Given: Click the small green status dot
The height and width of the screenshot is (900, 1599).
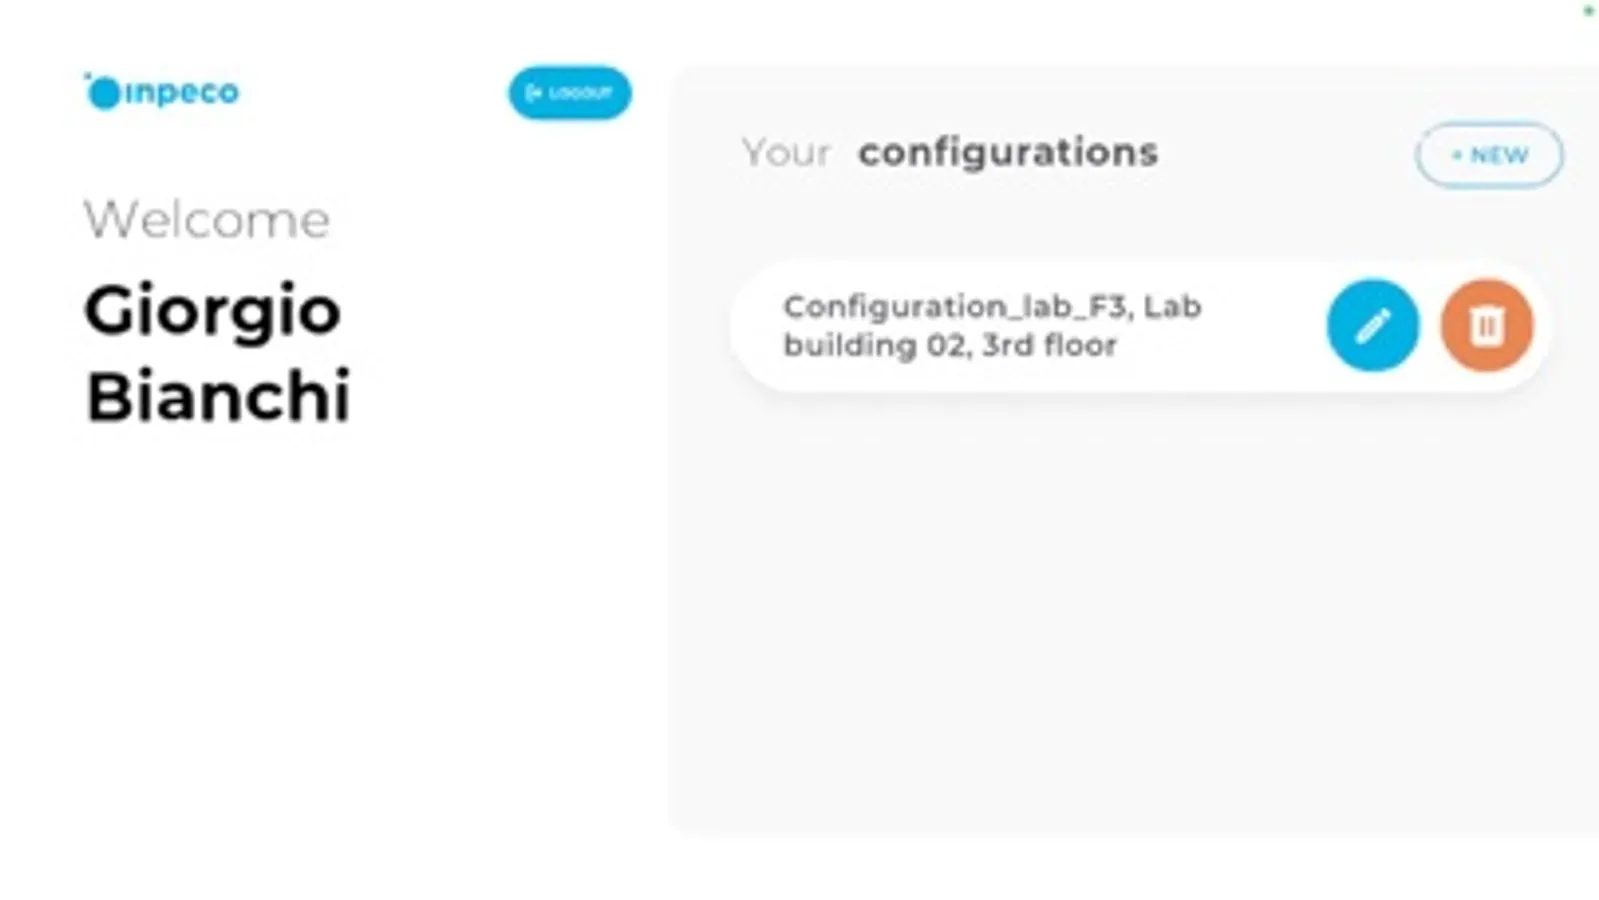Looking at the screenshot, I should pos(1588,11).
